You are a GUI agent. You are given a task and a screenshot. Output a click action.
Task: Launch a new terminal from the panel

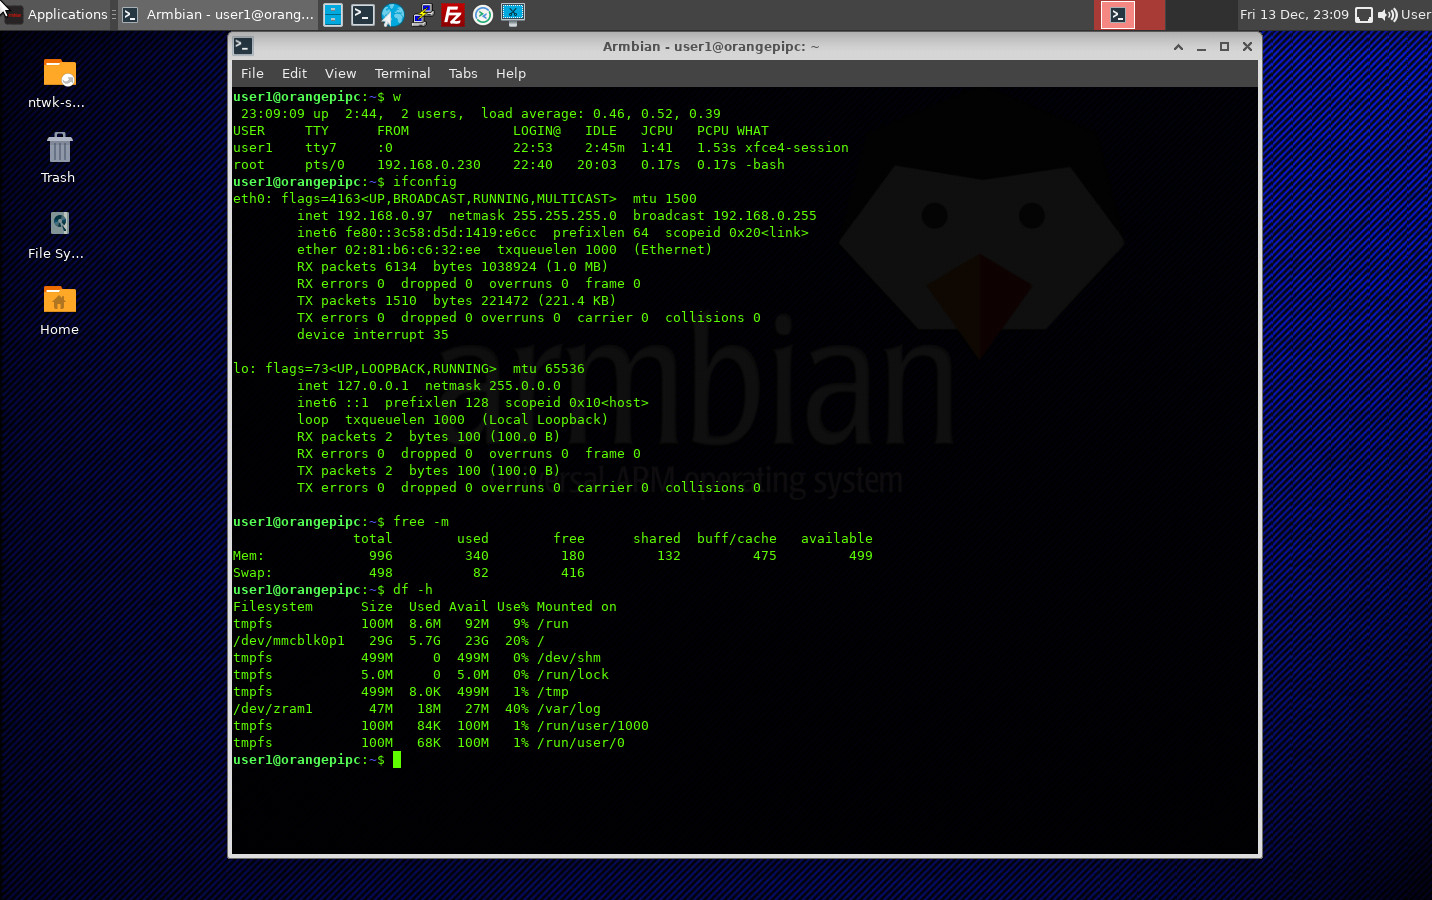[362, 14]
